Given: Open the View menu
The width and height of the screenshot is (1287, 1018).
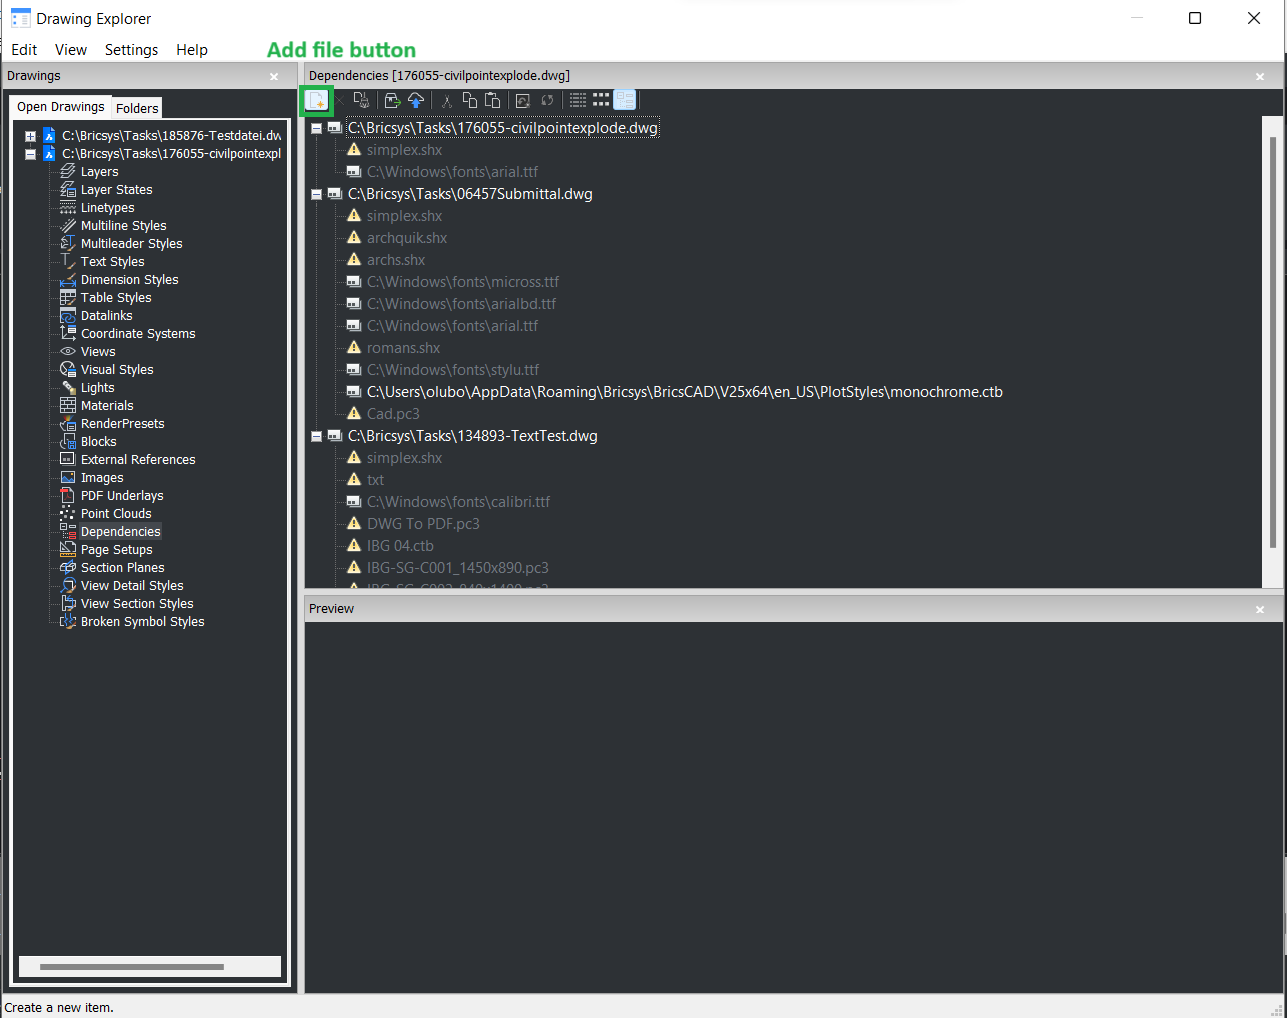Looking at the screenshot, I should 71,50.
